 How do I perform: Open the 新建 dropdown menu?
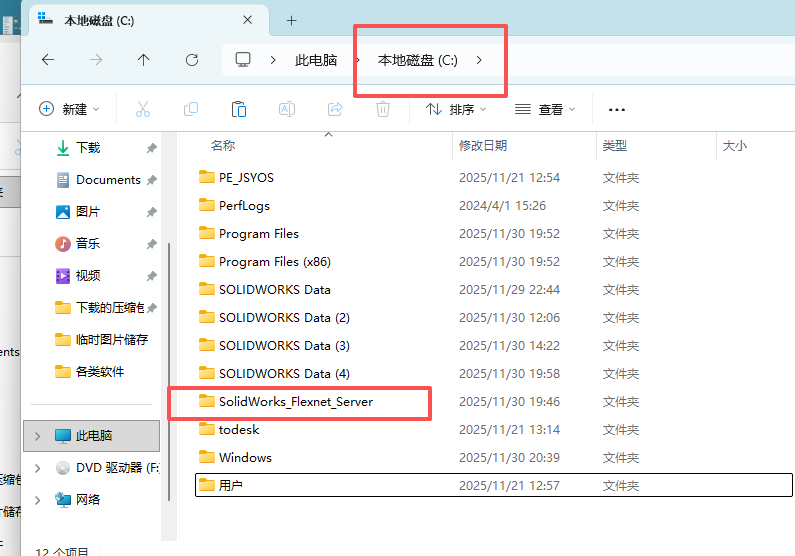[69, 109]
